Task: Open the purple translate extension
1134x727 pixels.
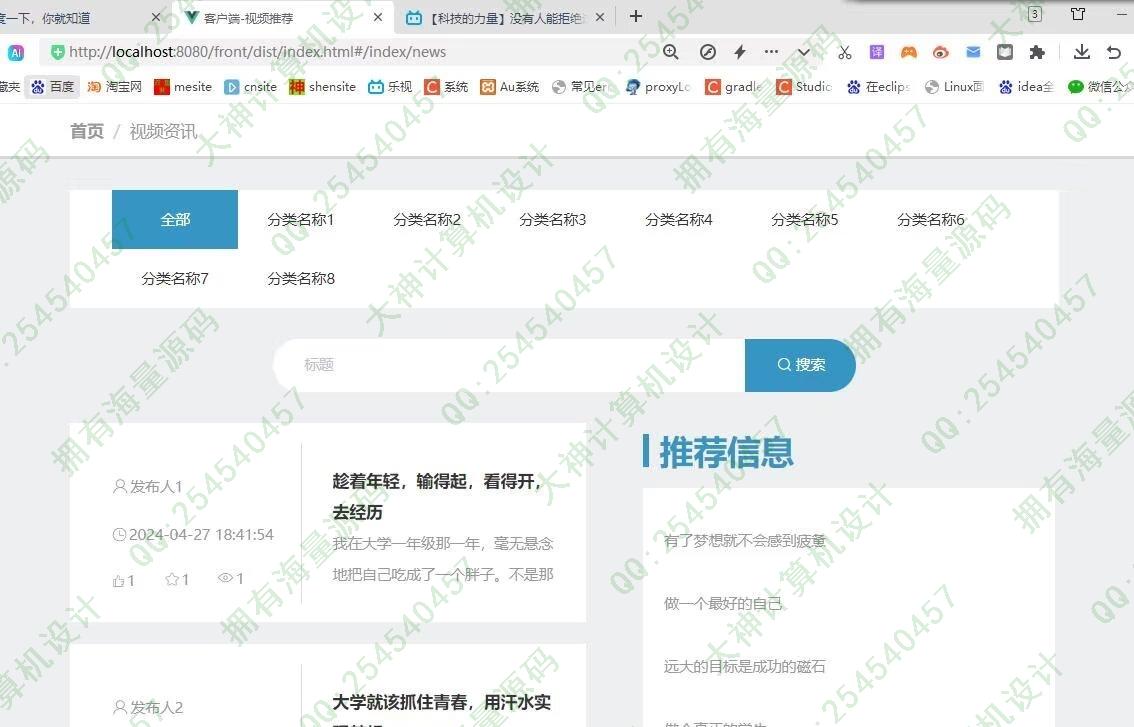Action: pyautogui.click(x=877, y=52)
